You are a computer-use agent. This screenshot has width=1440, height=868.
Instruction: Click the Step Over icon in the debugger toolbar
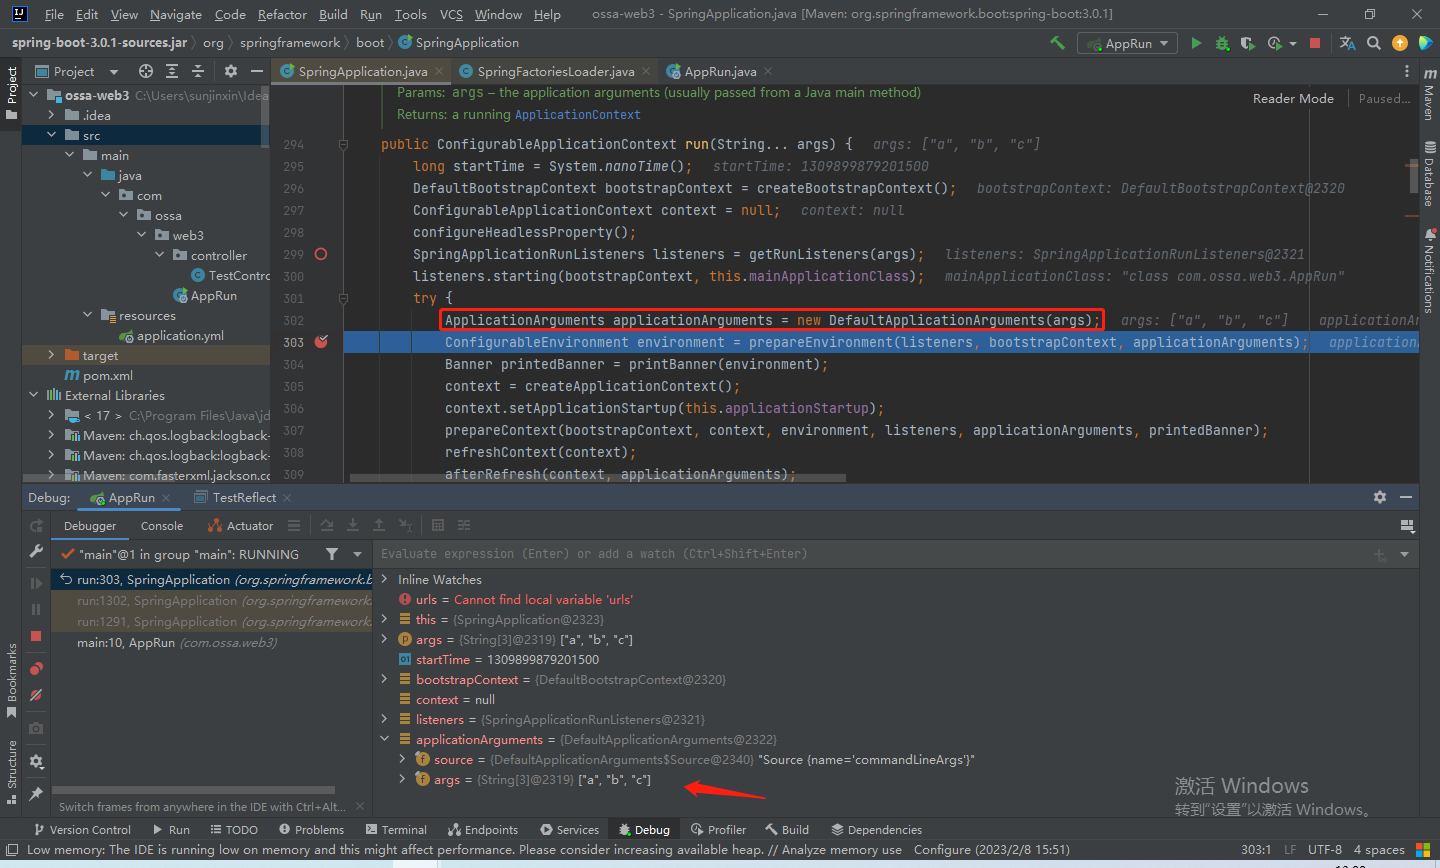tap(327, 525)
